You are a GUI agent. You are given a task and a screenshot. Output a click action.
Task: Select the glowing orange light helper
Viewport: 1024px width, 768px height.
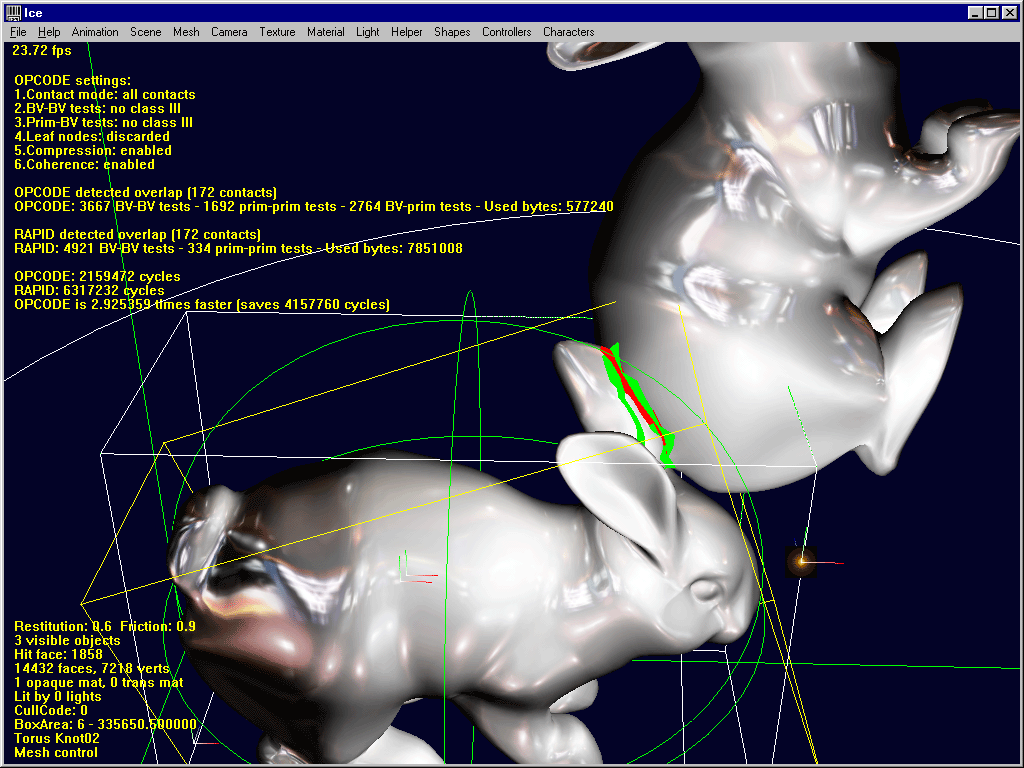click(x=801, y=561)
